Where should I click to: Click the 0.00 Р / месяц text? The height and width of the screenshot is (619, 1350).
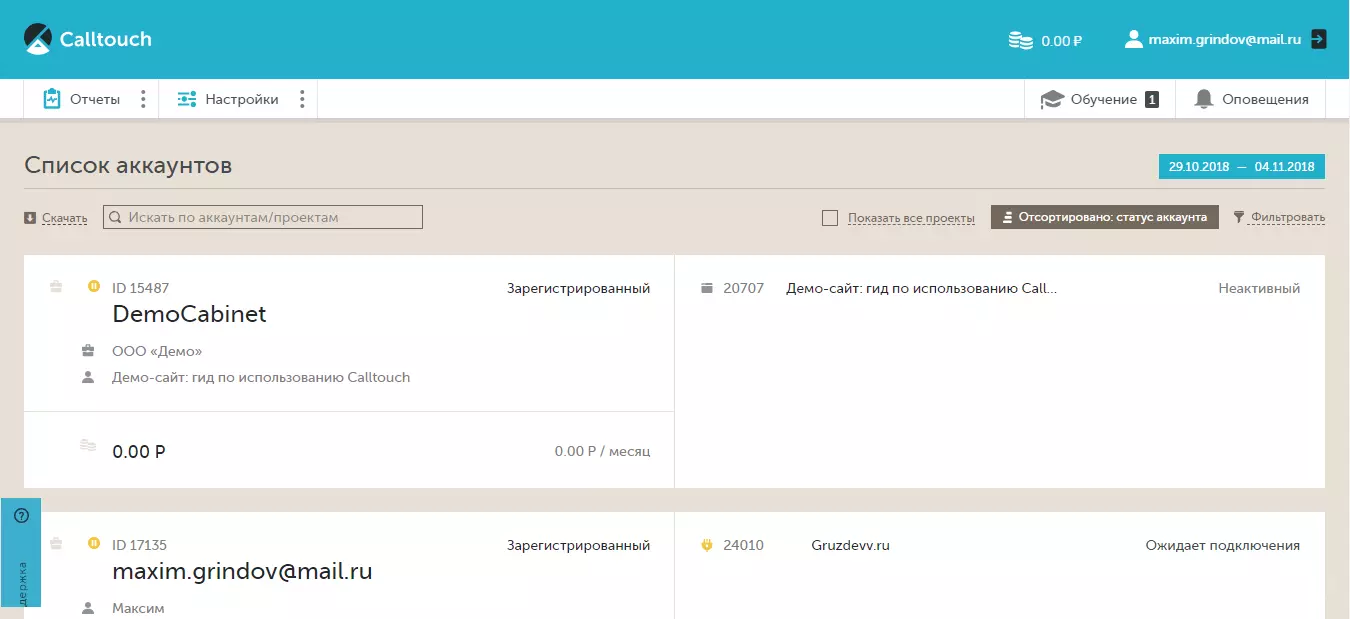point(603,451)
